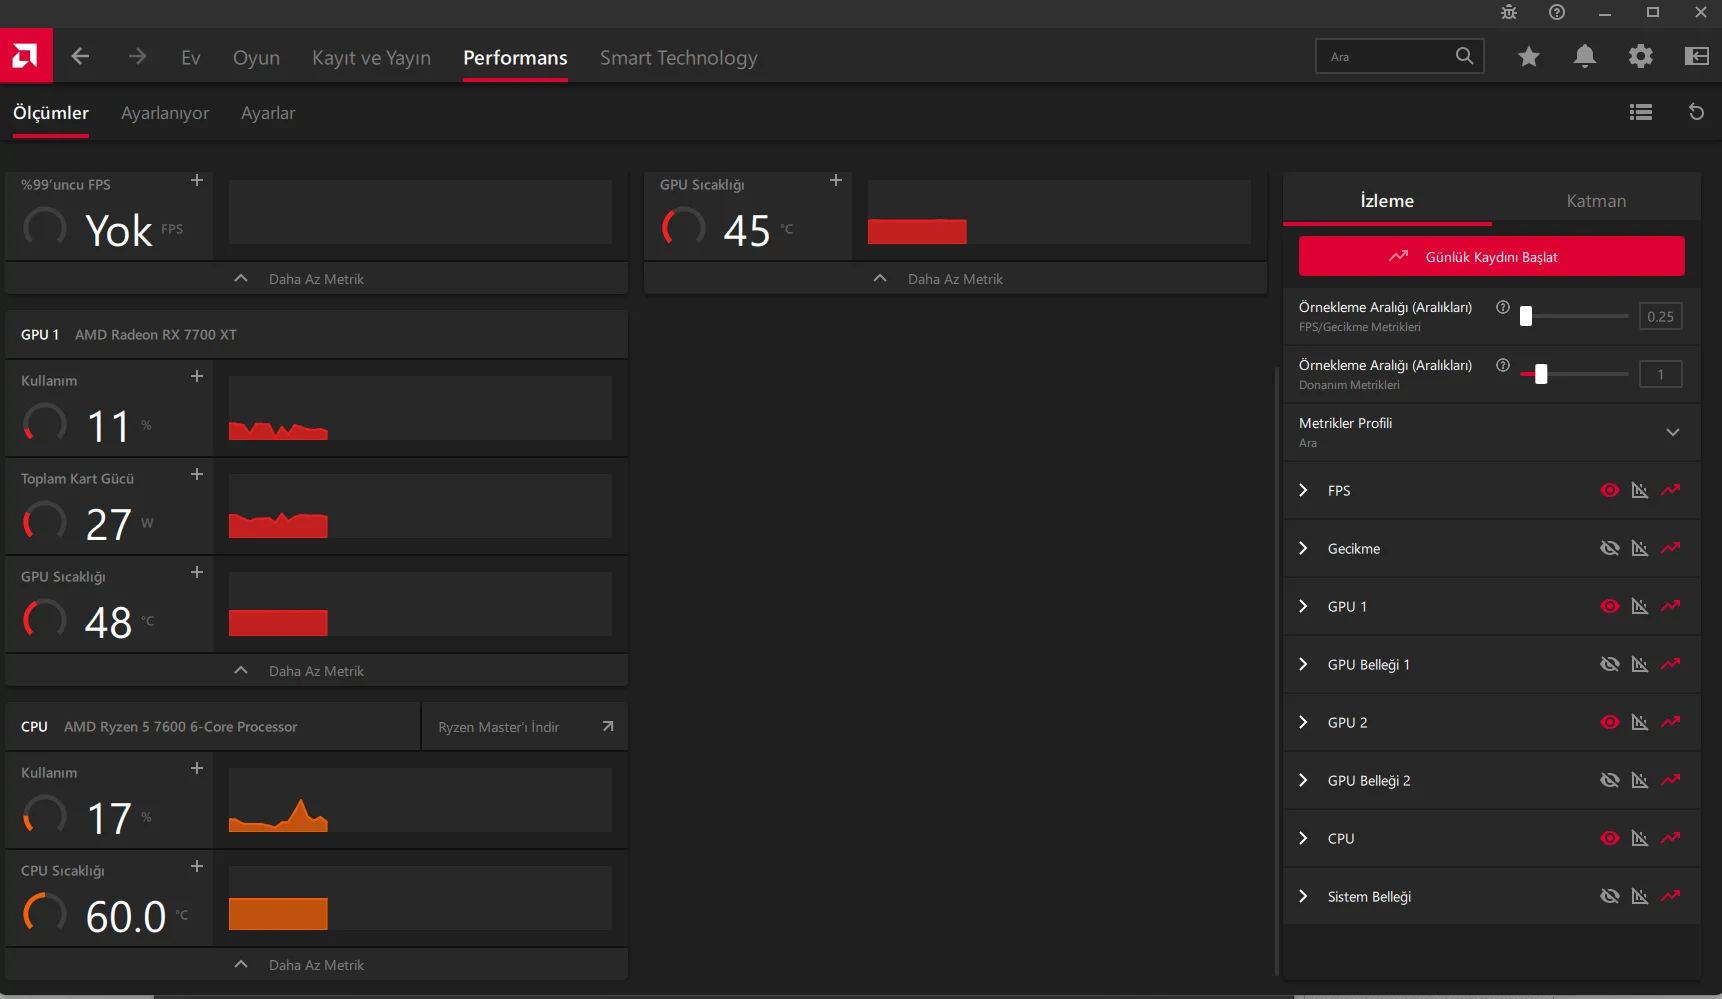Screen dimensions: 1722x999
Task: Toggle GPU 2 visibility eye
Action: coord(1610,722)
